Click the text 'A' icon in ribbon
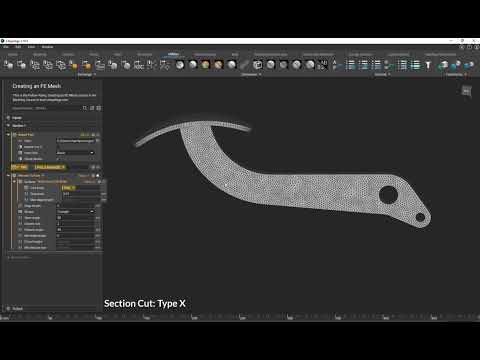This screenshot has width=480, height=360. pyautogui.click(x=335, y=65)
